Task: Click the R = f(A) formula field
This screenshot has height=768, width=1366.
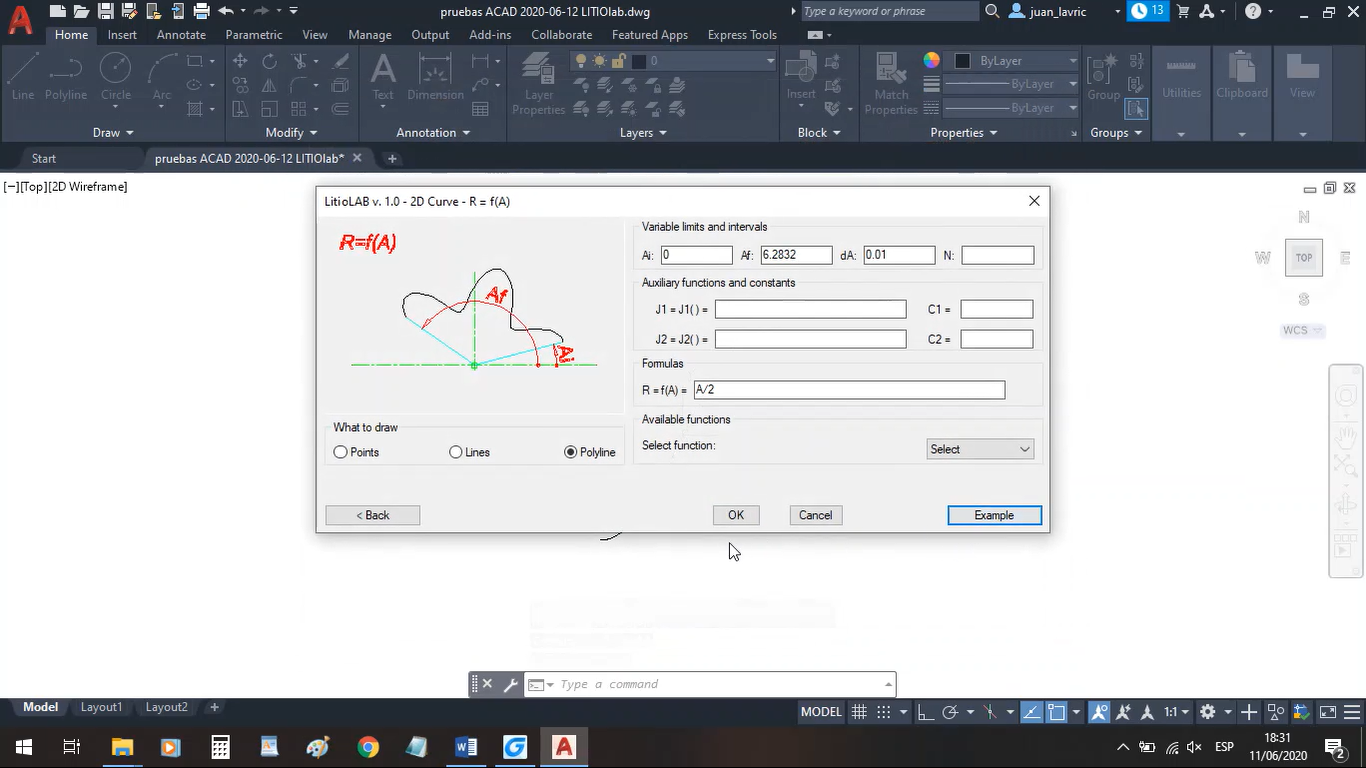Action: (849, 390)
